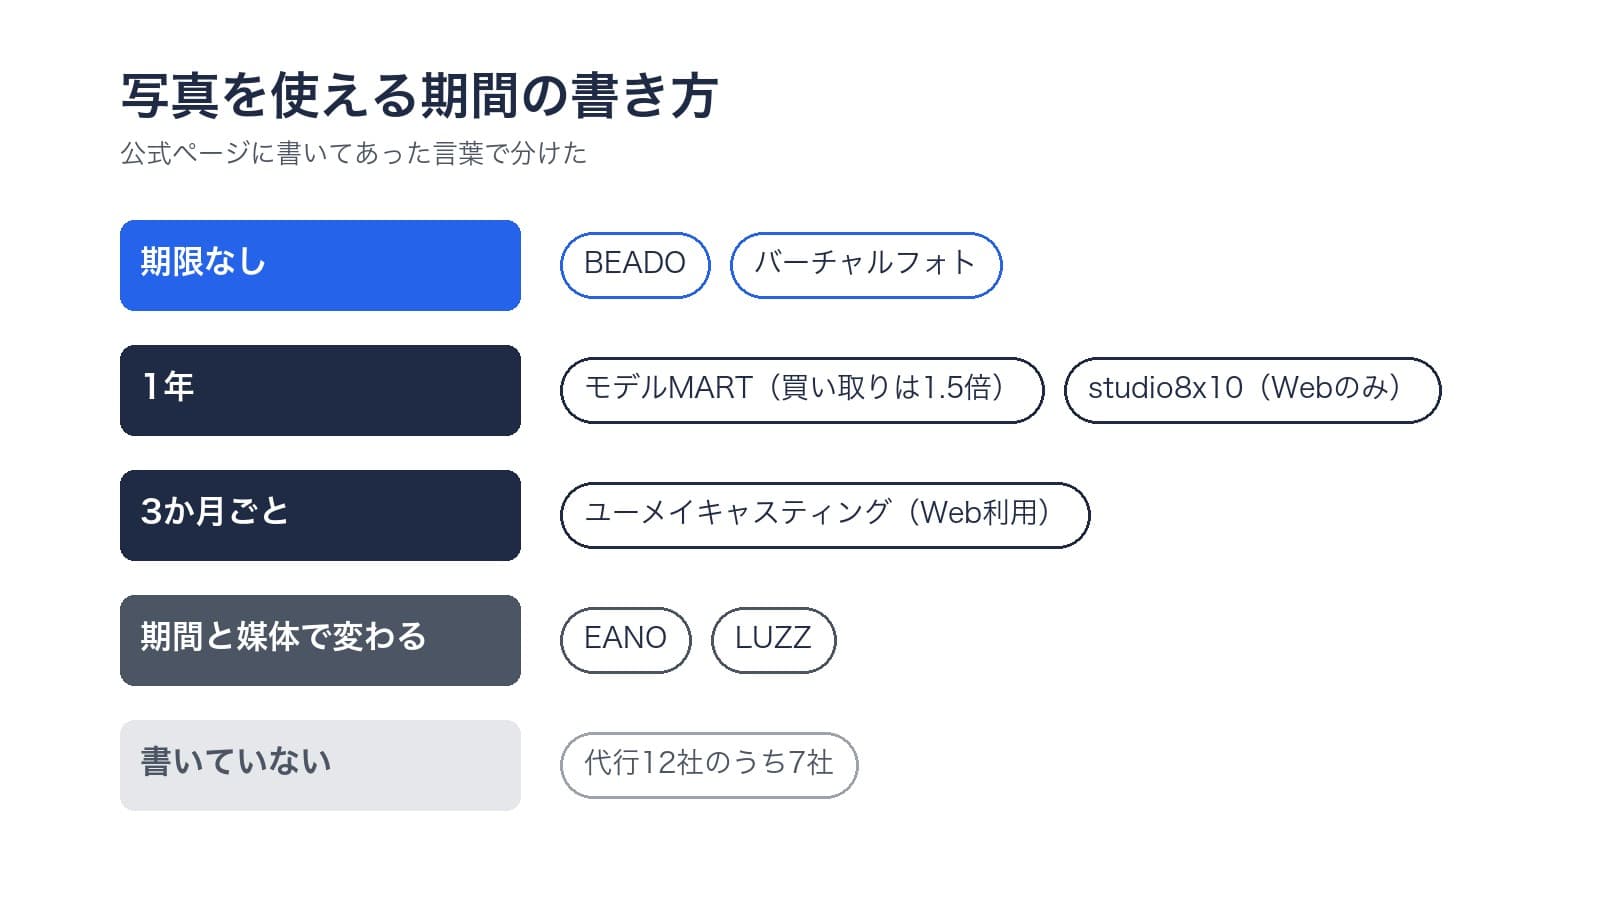
Task: Click the 書いていない gray category label
Action: [x=320, y=765]
